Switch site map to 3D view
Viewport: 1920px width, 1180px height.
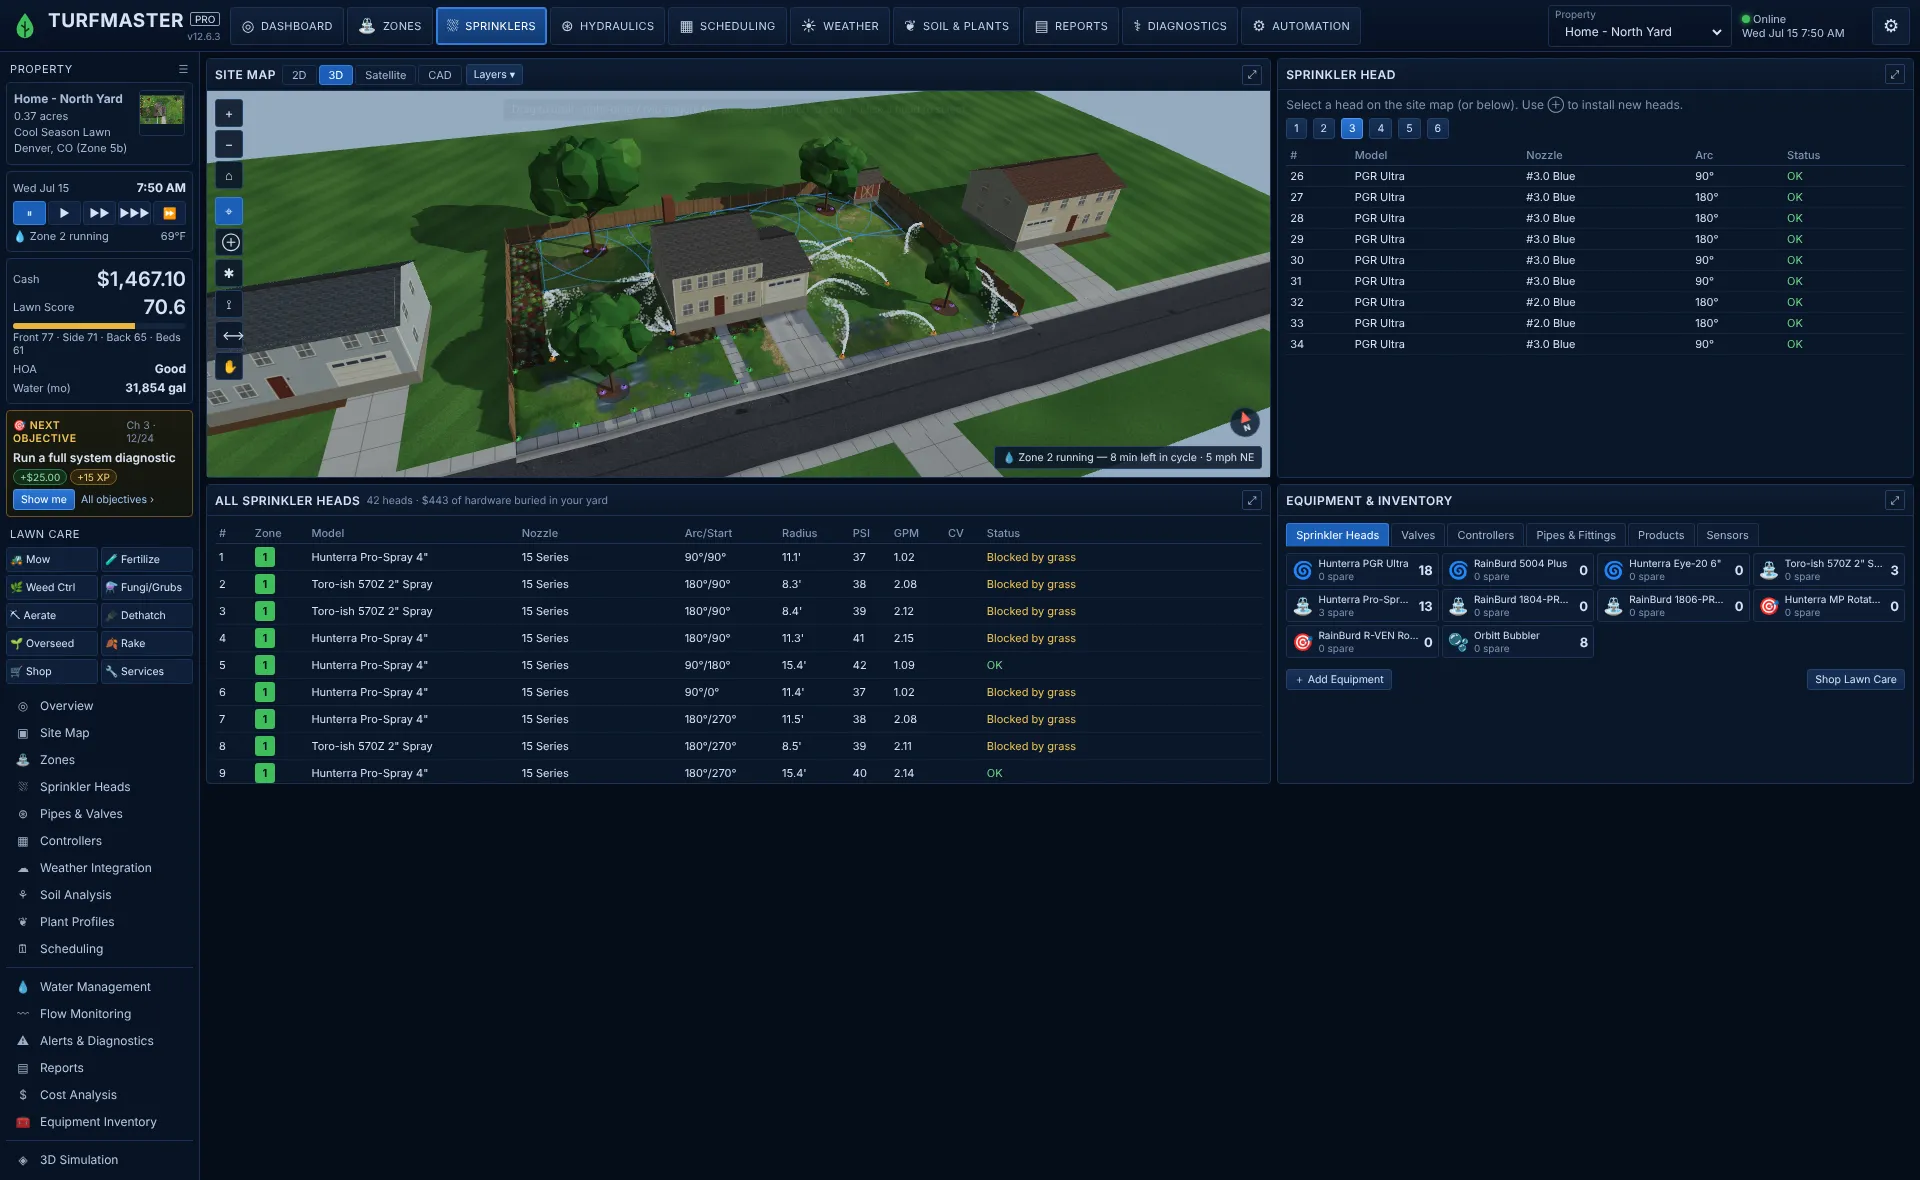(x=336, y=75)
